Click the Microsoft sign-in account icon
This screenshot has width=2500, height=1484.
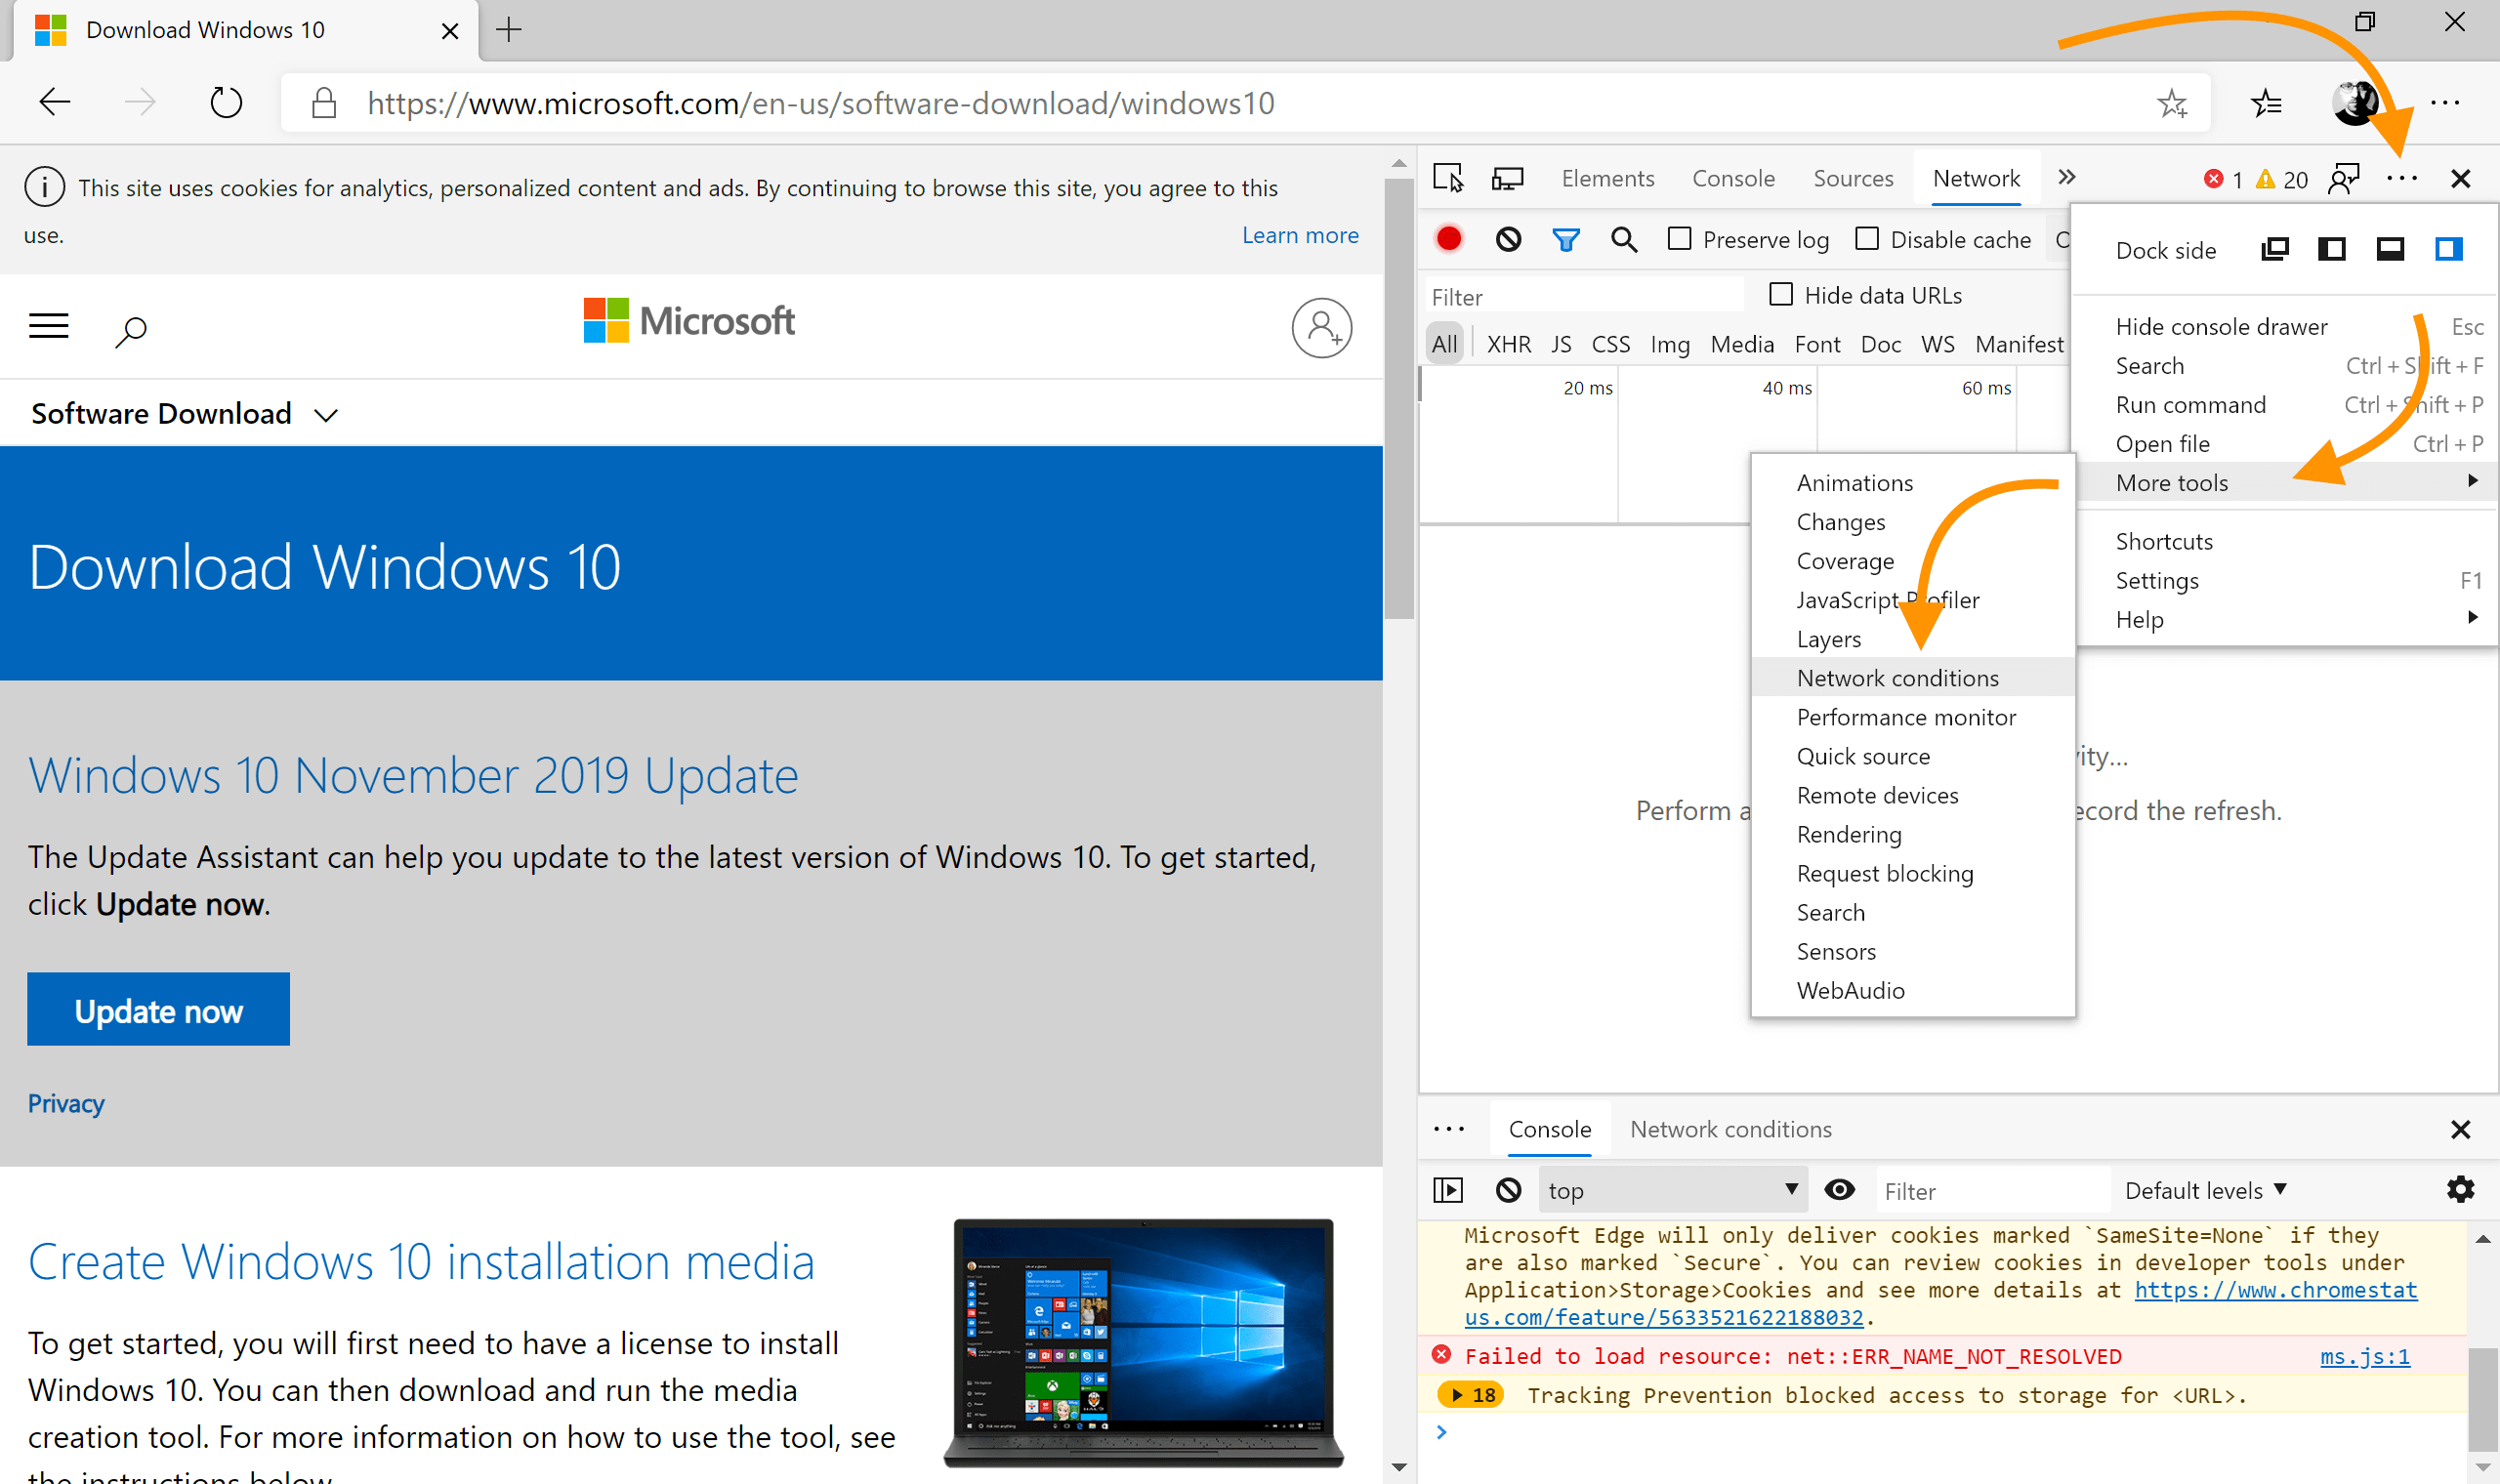[1322, 327]
